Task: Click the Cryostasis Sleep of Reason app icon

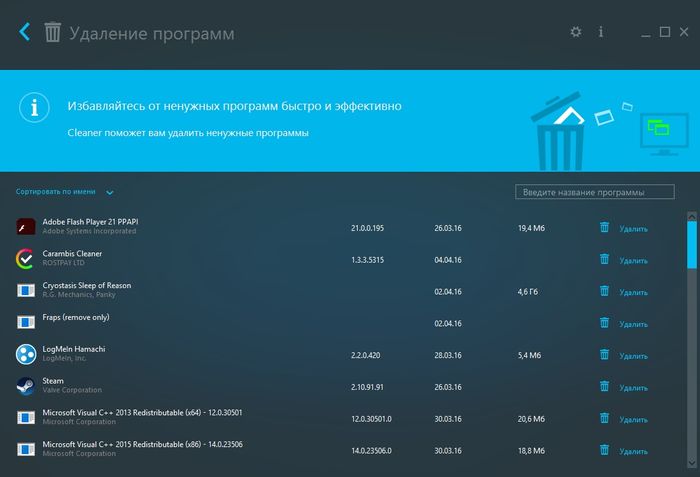Action: [x=26, y=290]
